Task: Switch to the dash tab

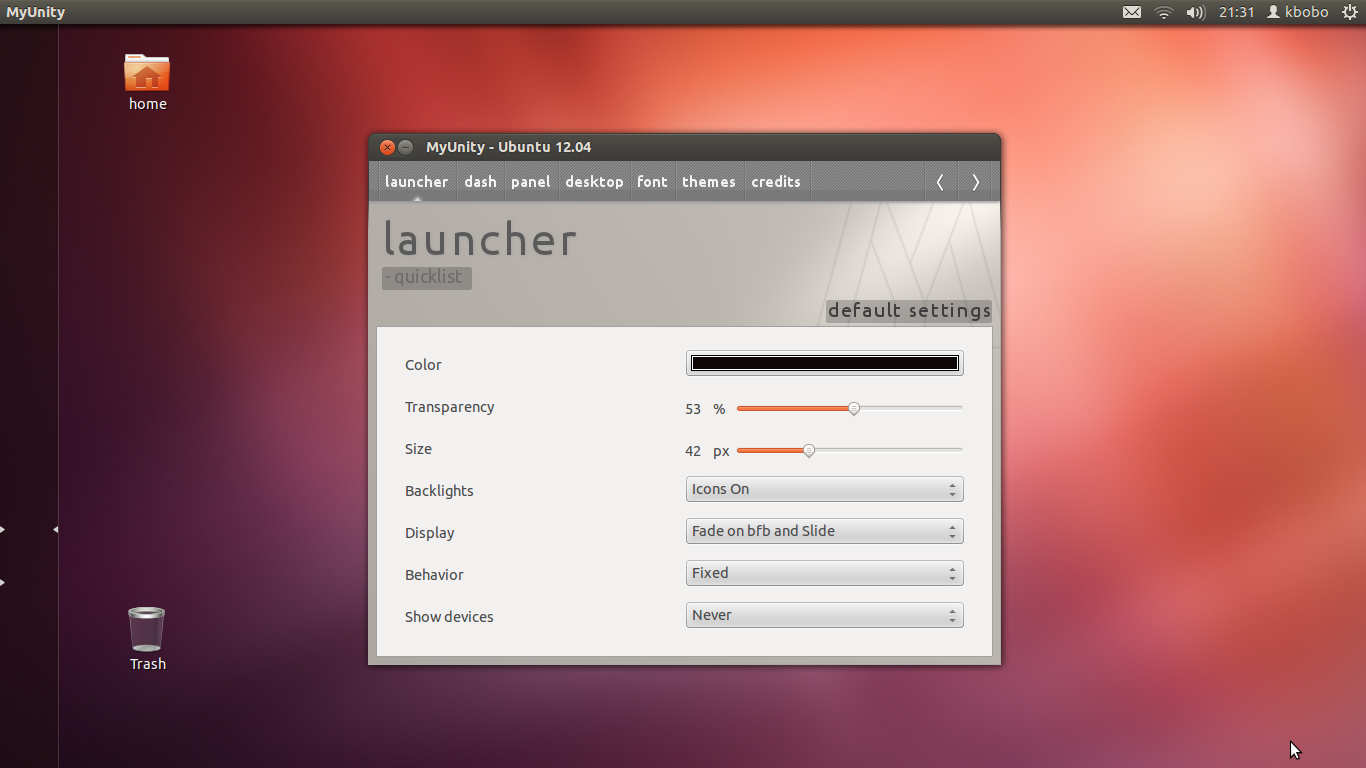Action: (480, 182)
